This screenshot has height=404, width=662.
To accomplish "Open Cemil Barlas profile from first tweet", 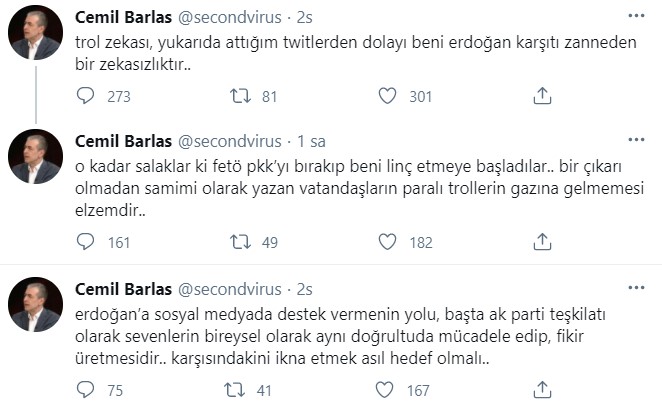I will pos(122,17).
